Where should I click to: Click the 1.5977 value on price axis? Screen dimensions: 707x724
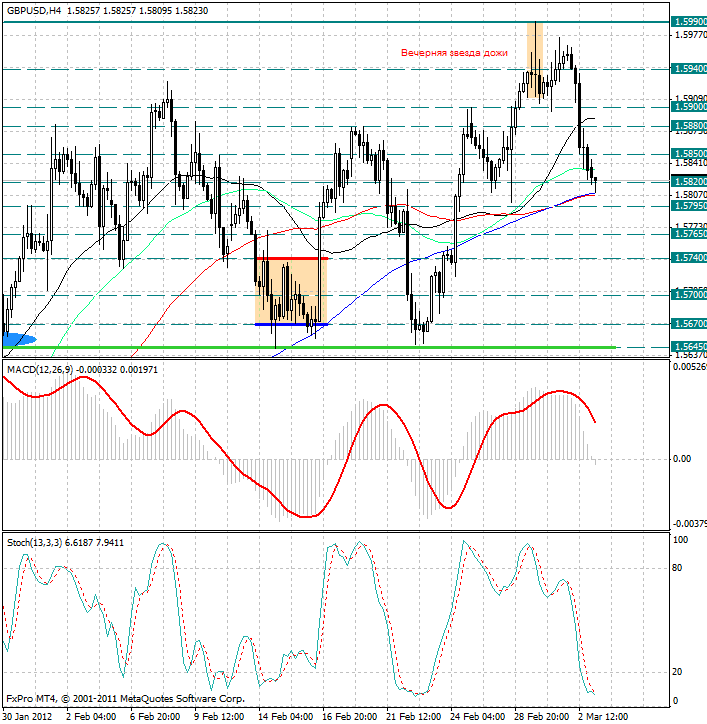tap(690, 35)
